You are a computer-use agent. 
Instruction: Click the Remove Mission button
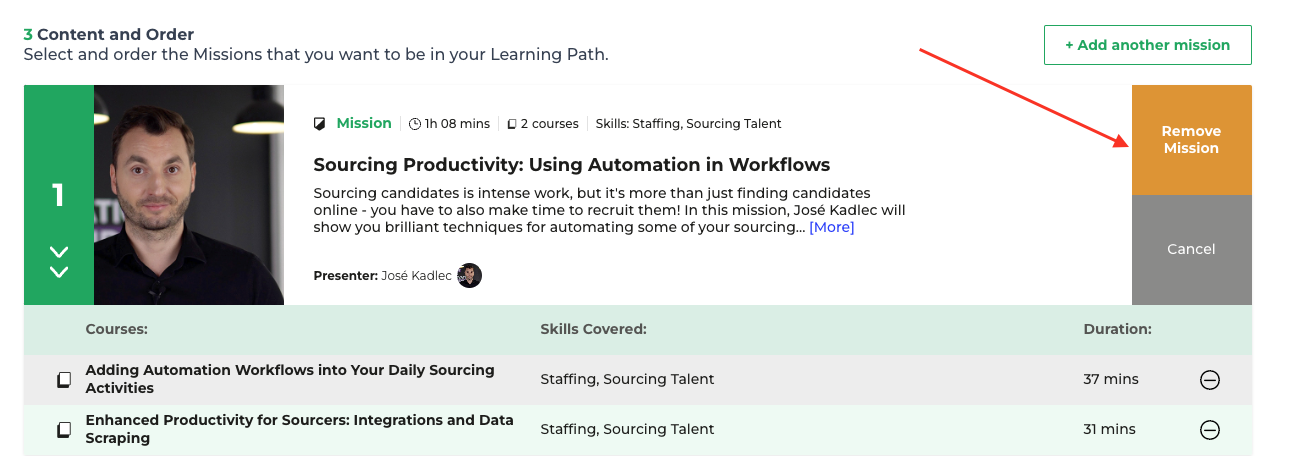[1191, 140]
